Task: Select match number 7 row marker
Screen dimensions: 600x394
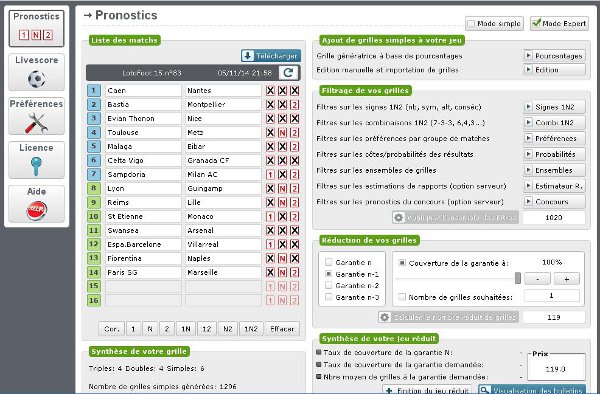Action: (94, 174)
